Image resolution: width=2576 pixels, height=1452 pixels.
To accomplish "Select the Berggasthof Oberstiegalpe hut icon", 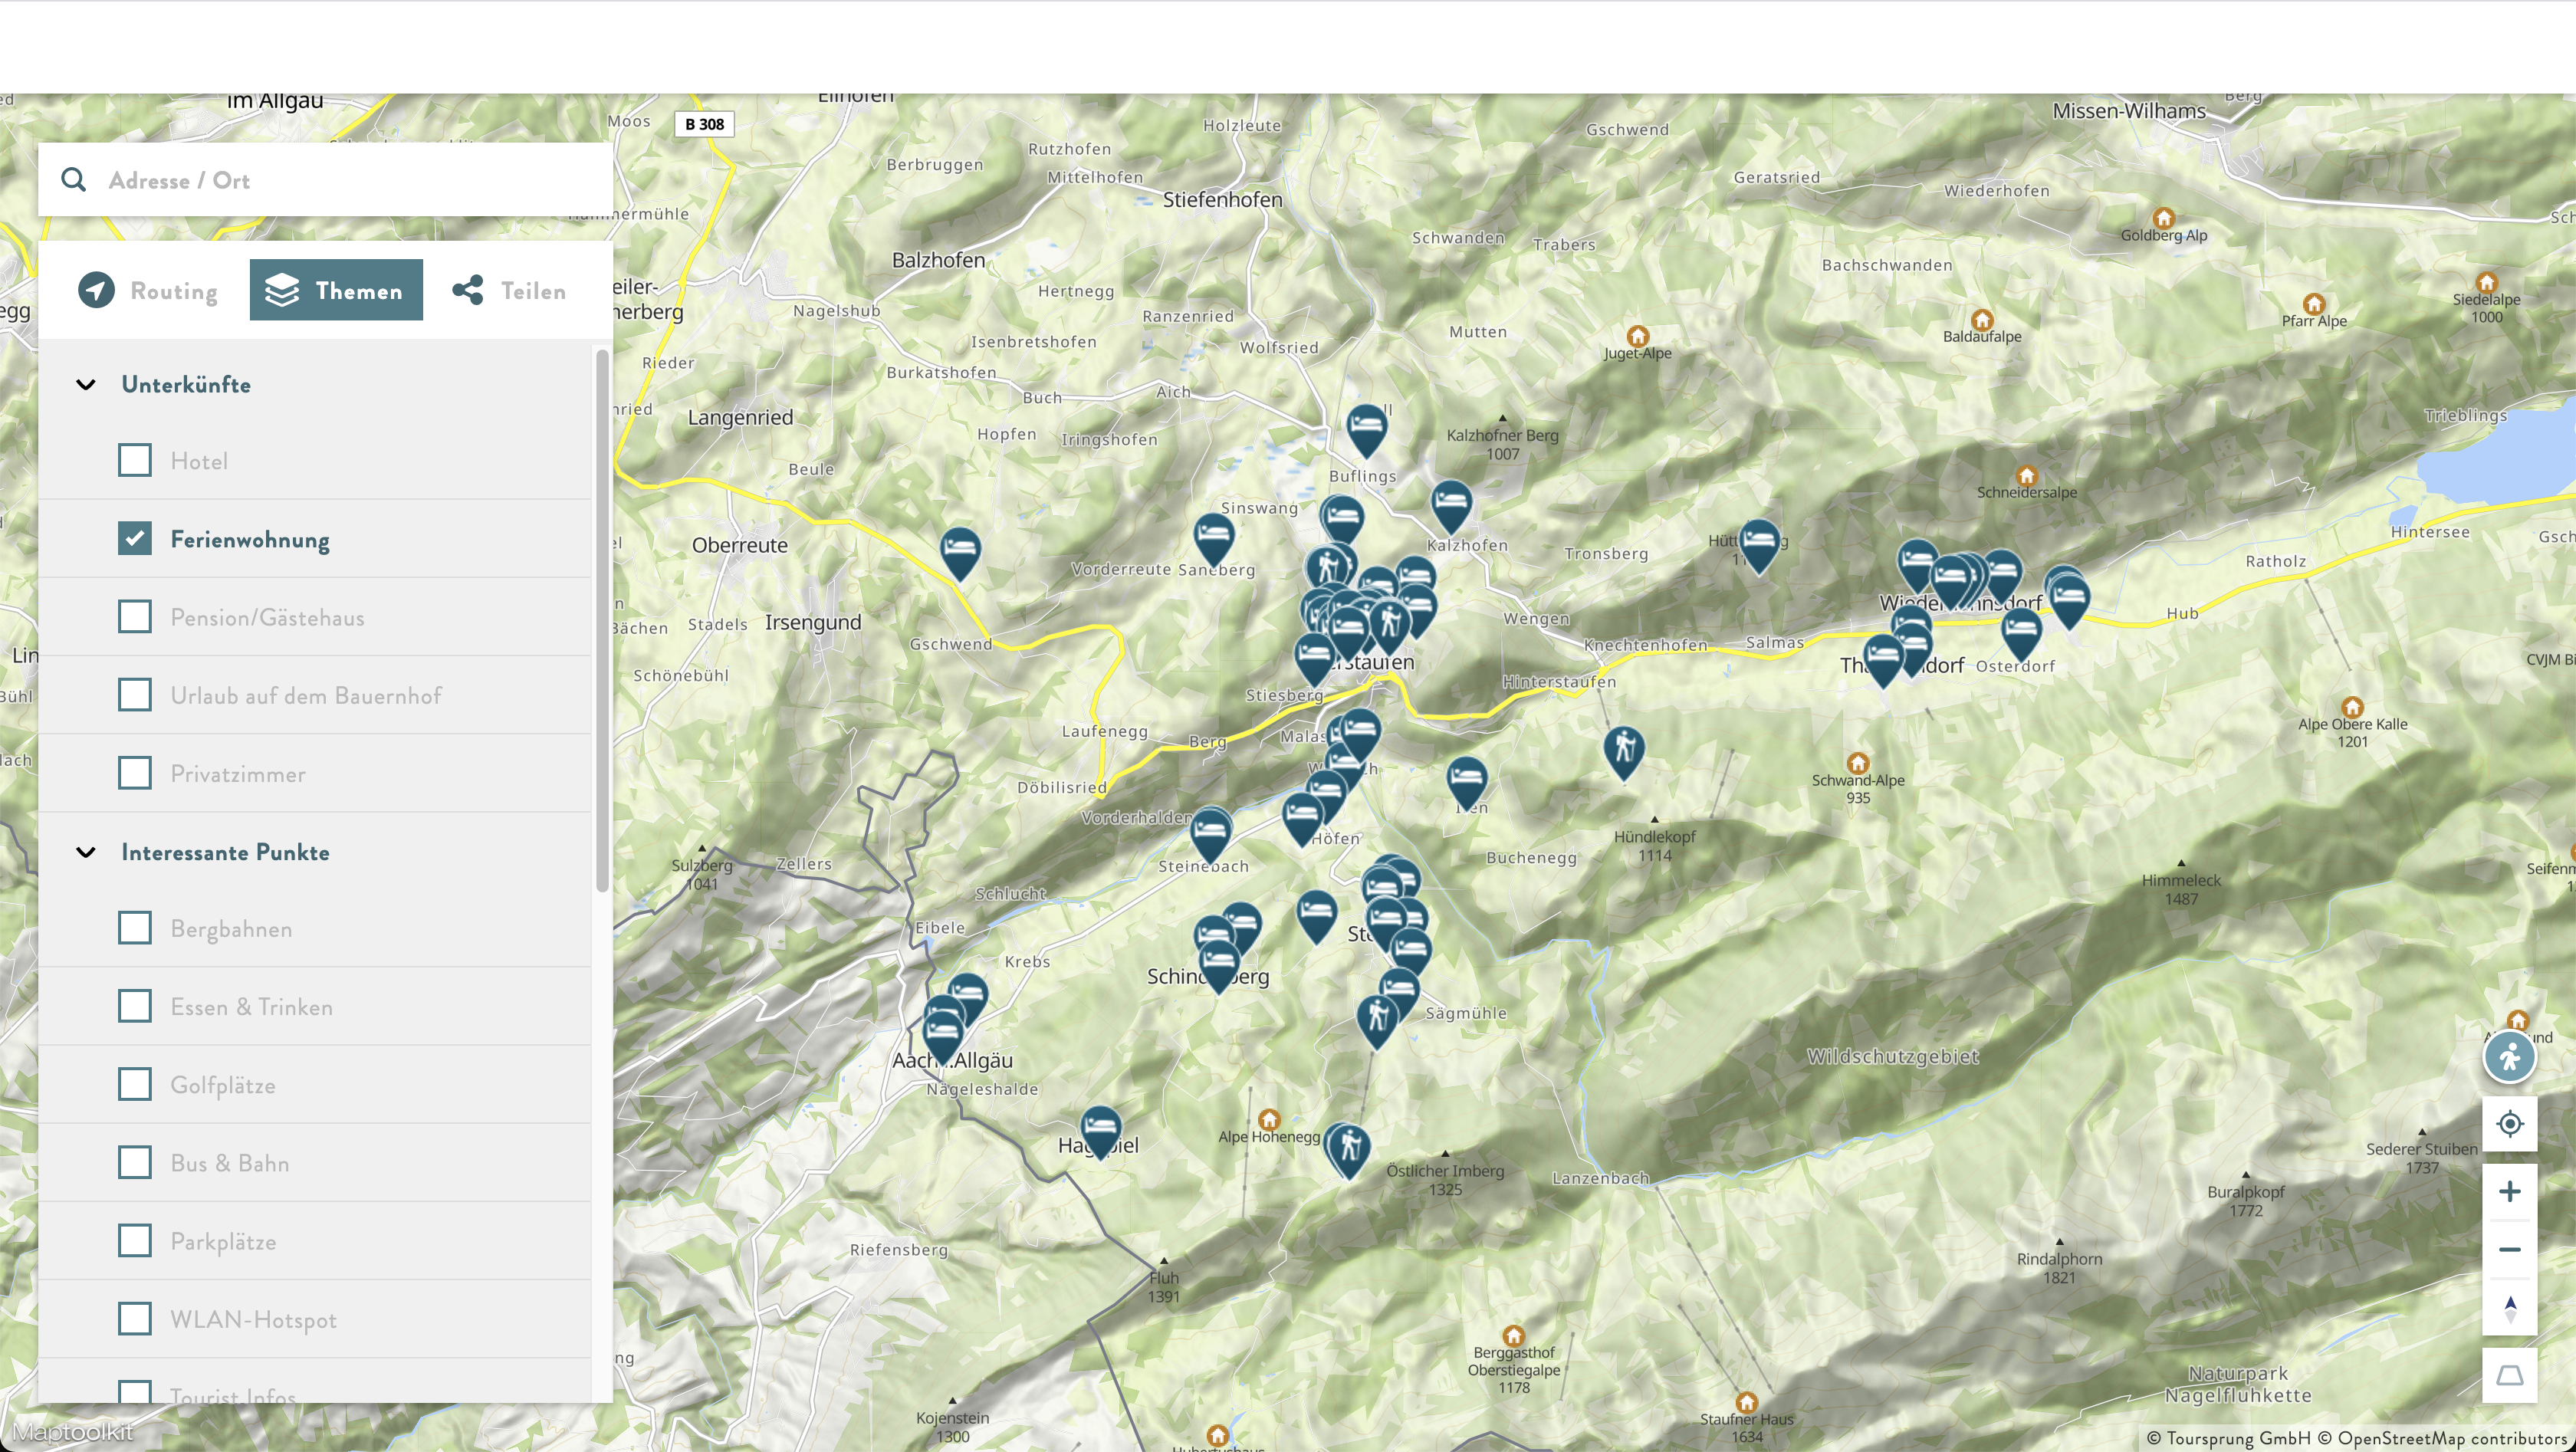I will pos(1513,1336).
